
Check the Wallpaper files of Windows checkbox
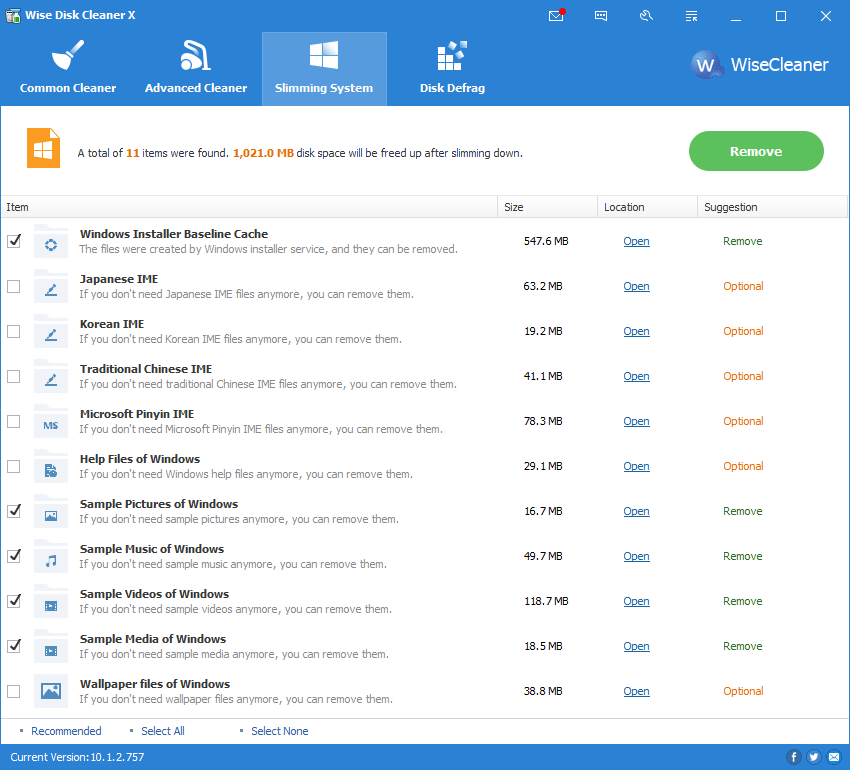pos(14,691)
